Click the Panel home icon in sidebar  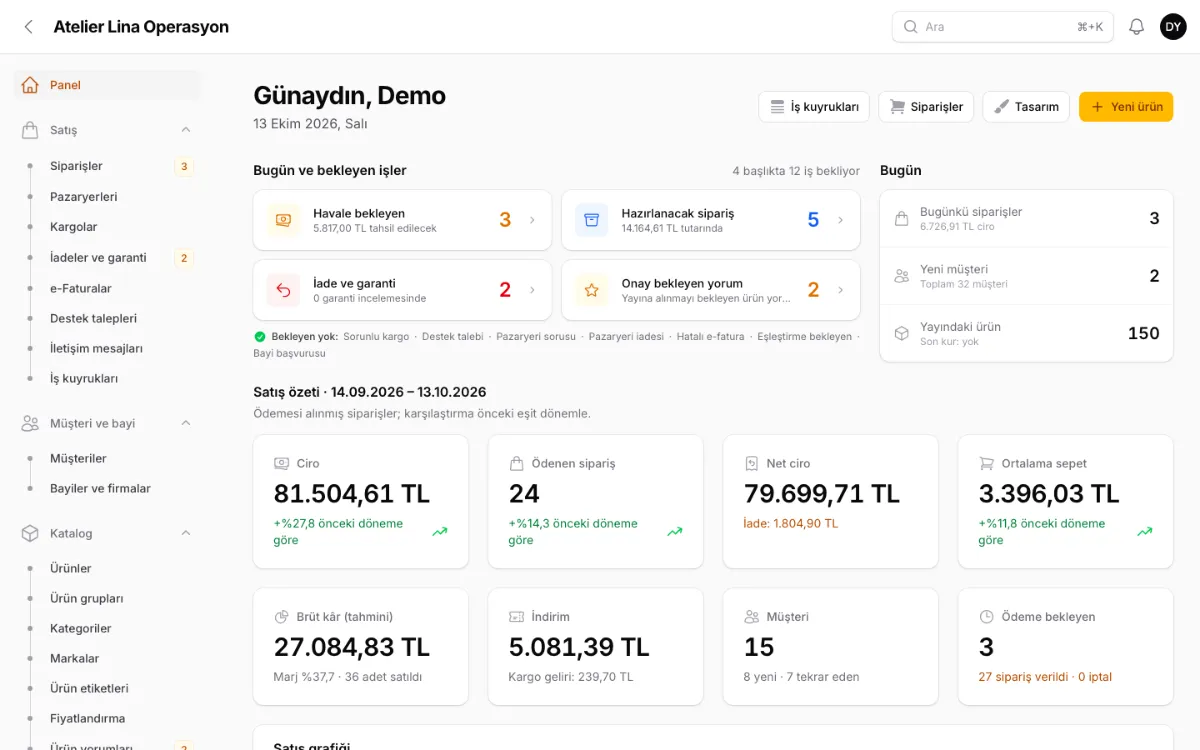coord(30,85)
